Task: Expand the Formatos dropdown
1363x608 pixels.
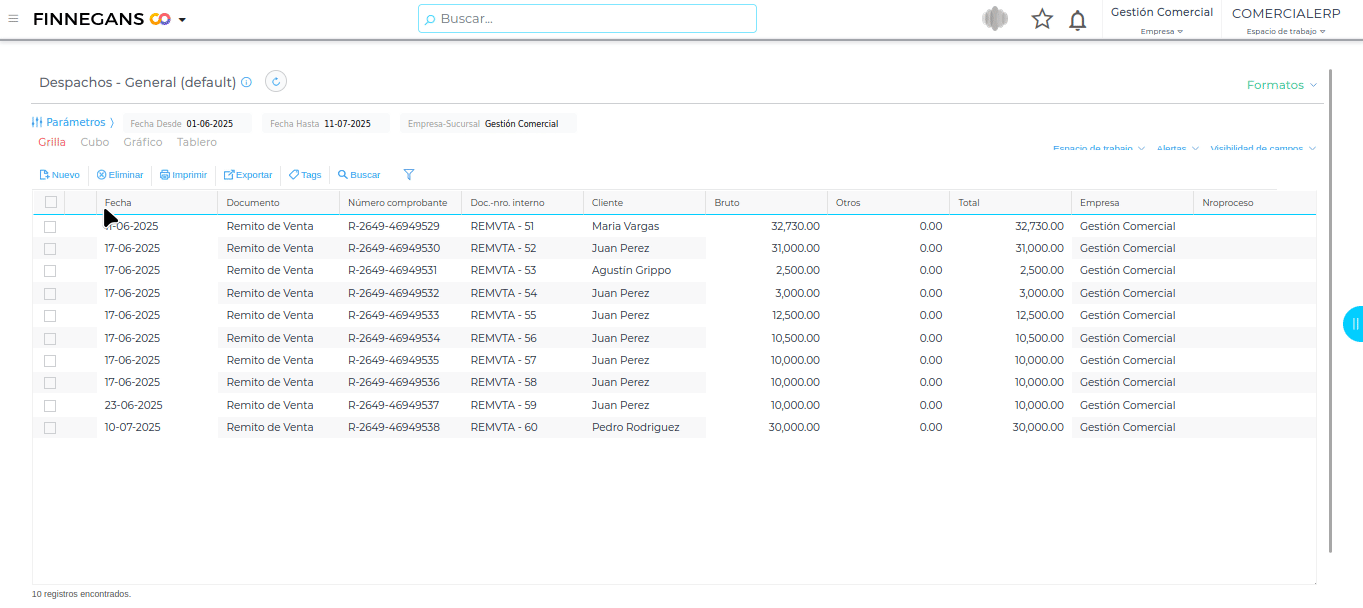Action: tap(1281, 85)
